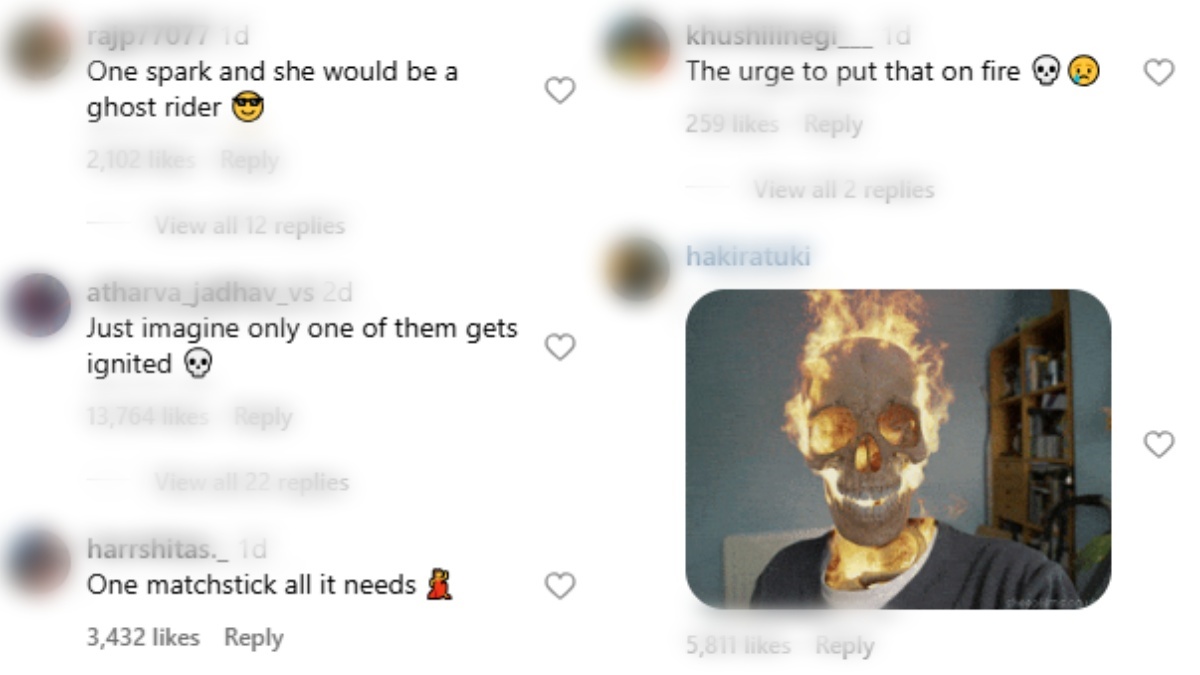
Task: Like the ghost rider spark comment
Action: pyautogui.click(x=560, y=91)
